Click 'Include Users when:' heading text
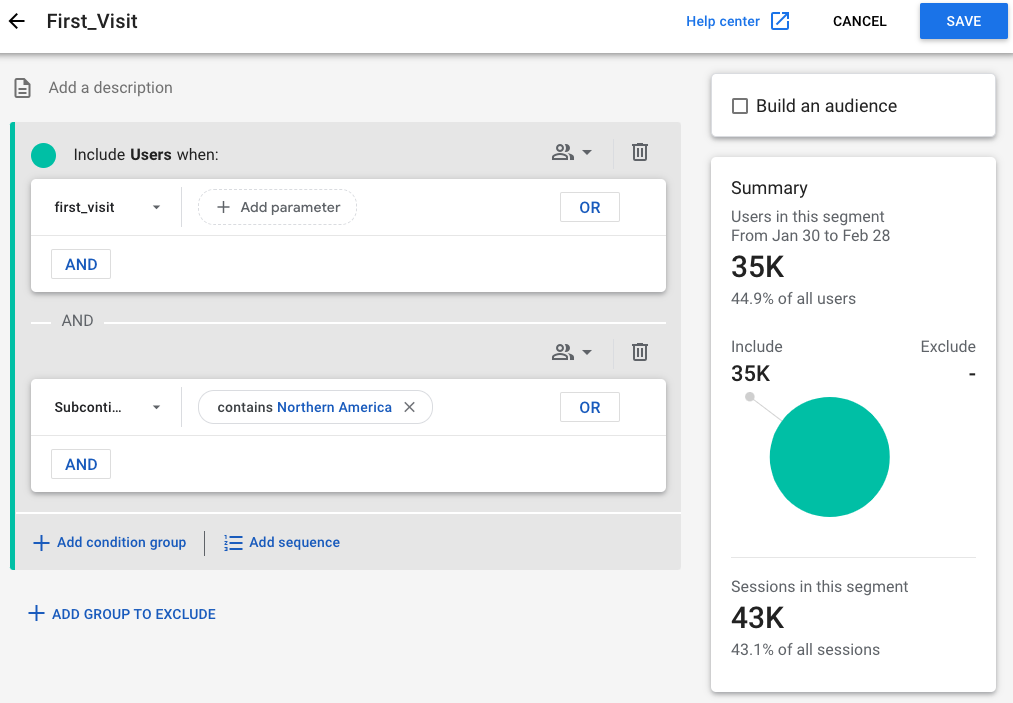The image size is (1013, 703). coord(146,155)
